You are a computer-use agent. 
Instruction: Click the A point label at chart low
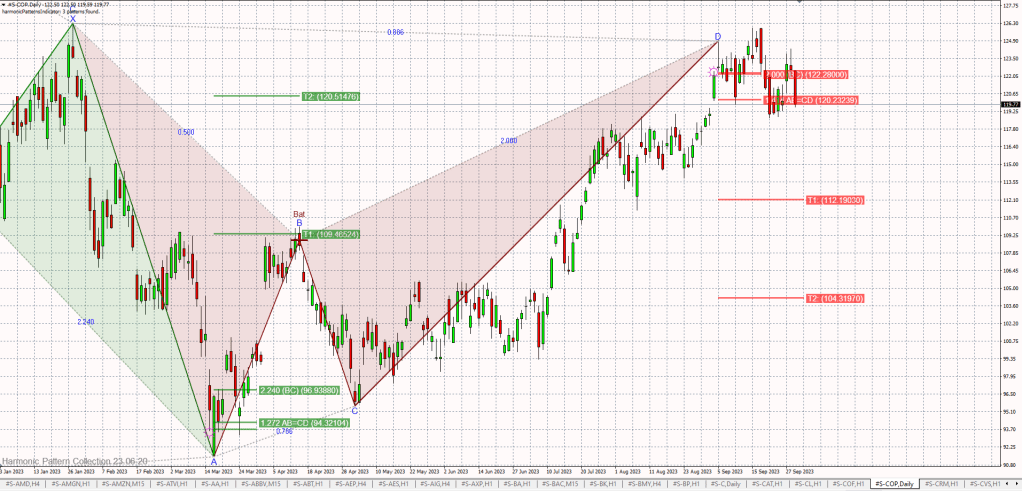213,462
